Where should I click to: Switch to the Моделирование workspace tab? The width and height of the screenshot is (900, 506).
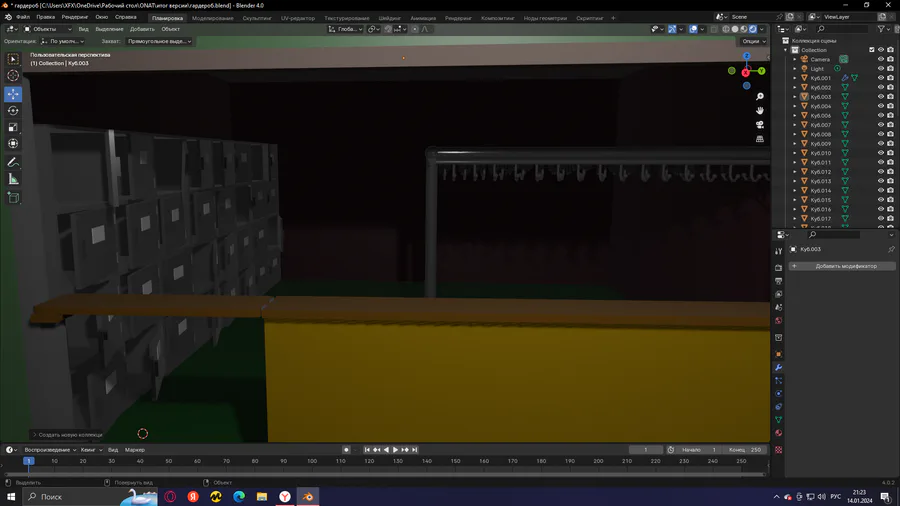(x=212, y=18)
